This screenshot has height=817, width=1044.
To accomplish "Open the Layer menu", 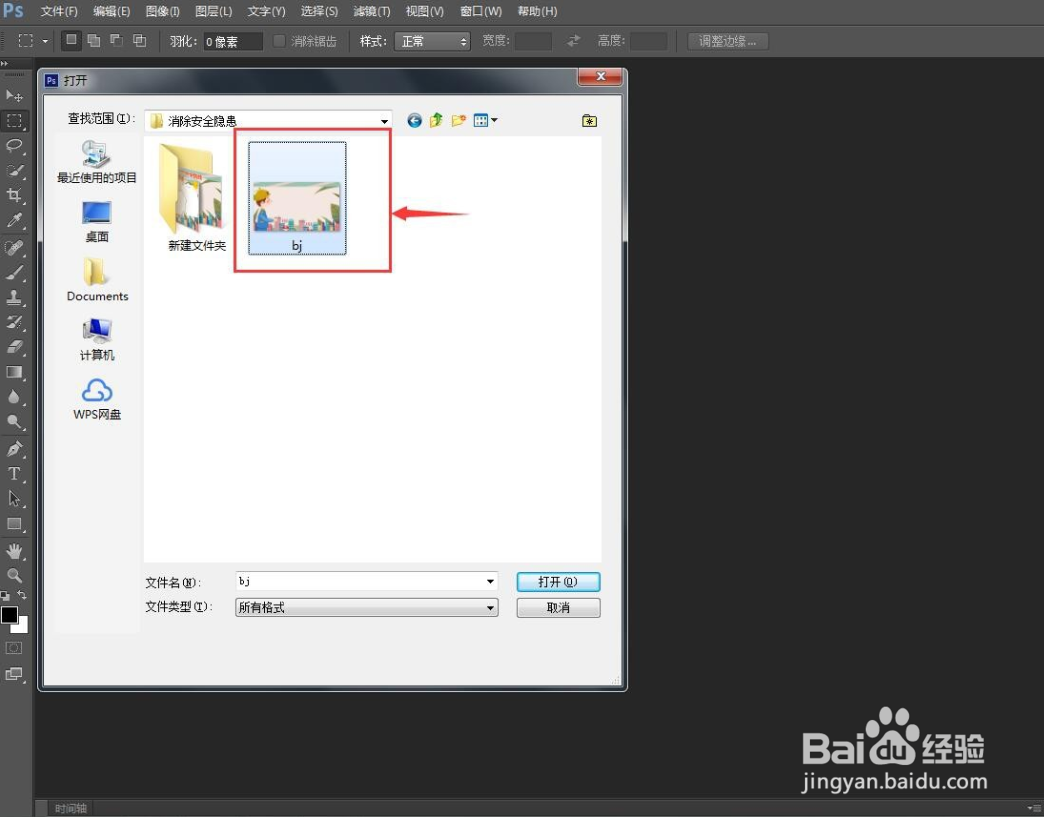I will [x=214, y=11].
